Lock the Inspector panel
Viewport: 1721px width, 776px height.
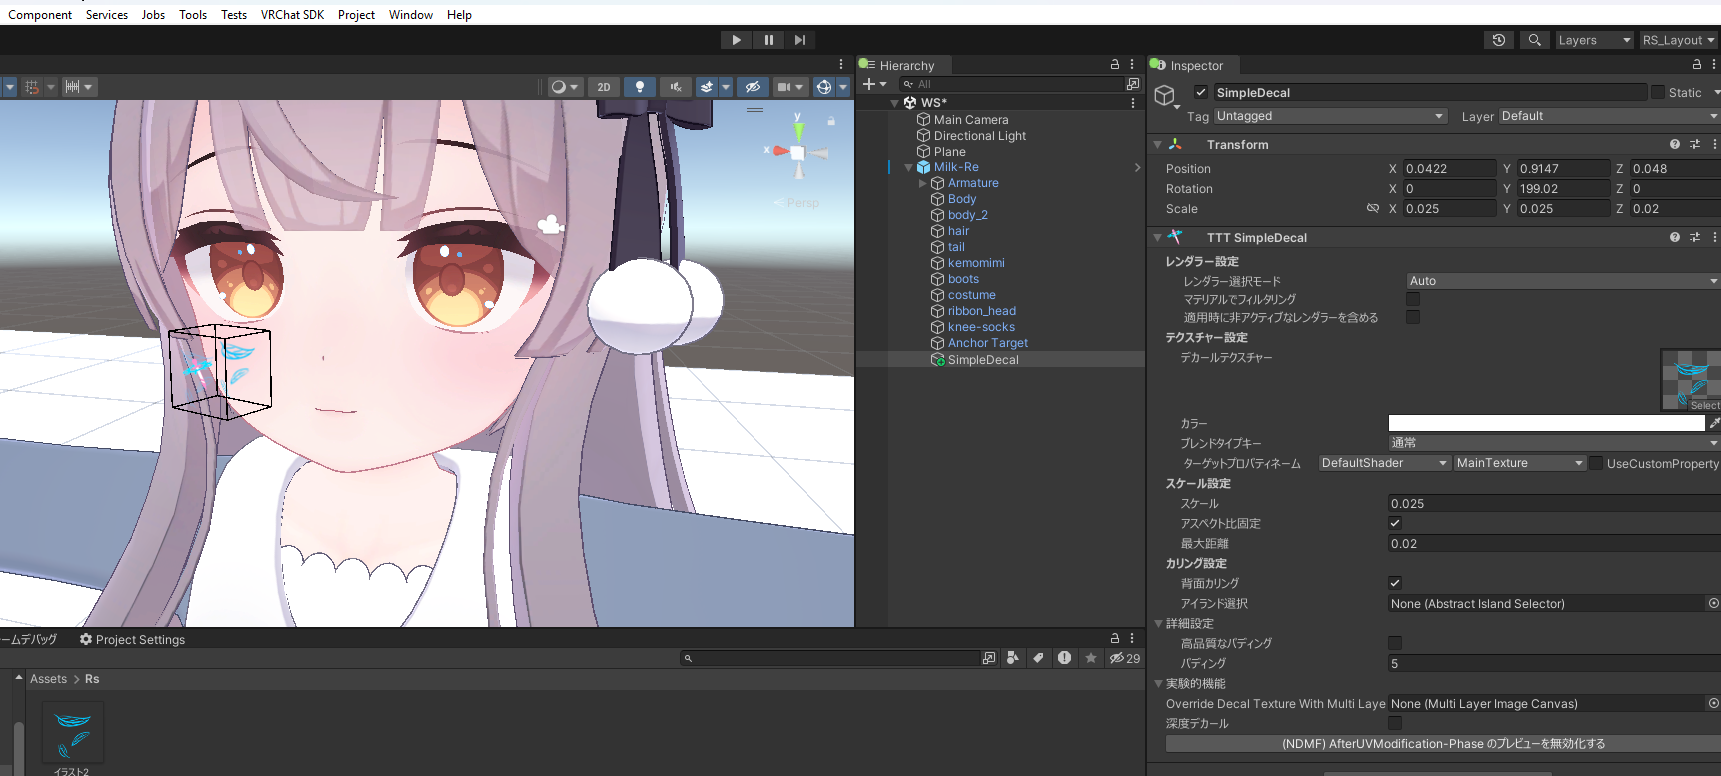coord(1696,64)
